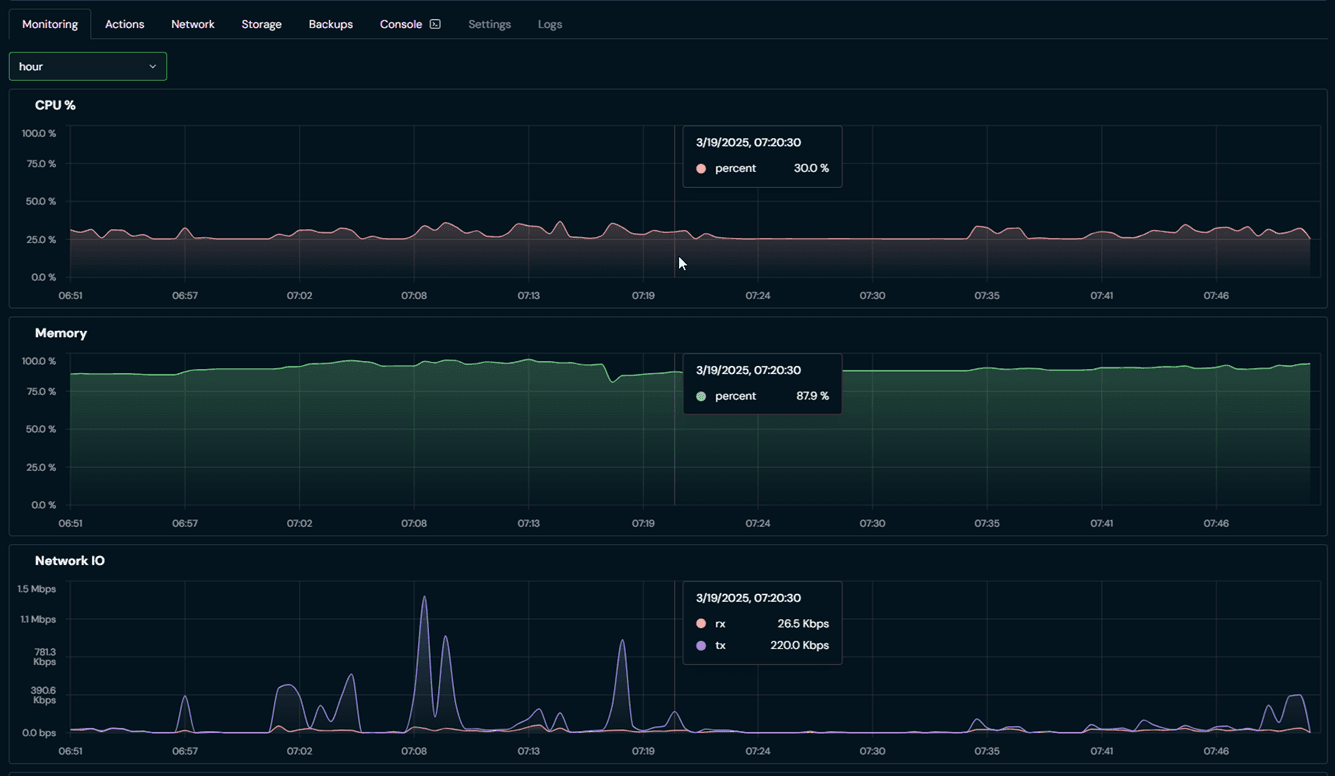This screenshot has height=776, width=1335.
Task: Open the Console tab
Action: click(410, 24)
